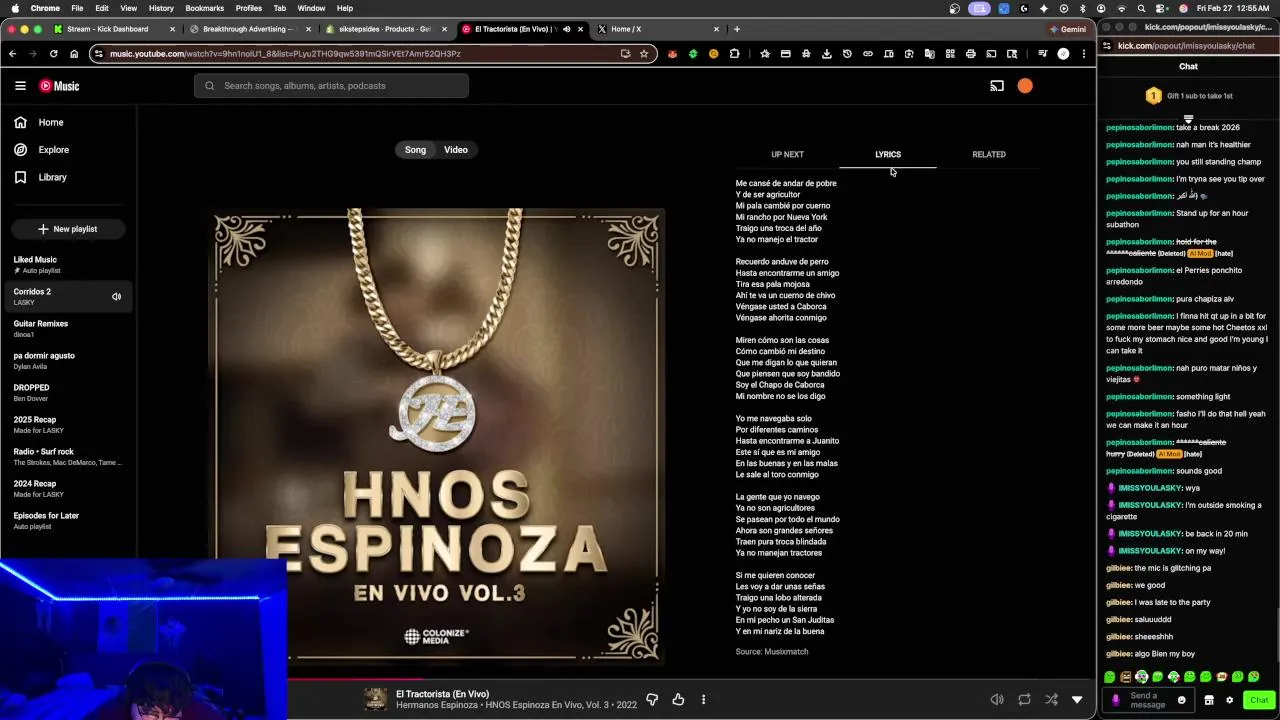The width and height of the screenshot is (1280, 720).
Task: Open the Guitar Remixes playlist
Action: click(66, 329)
